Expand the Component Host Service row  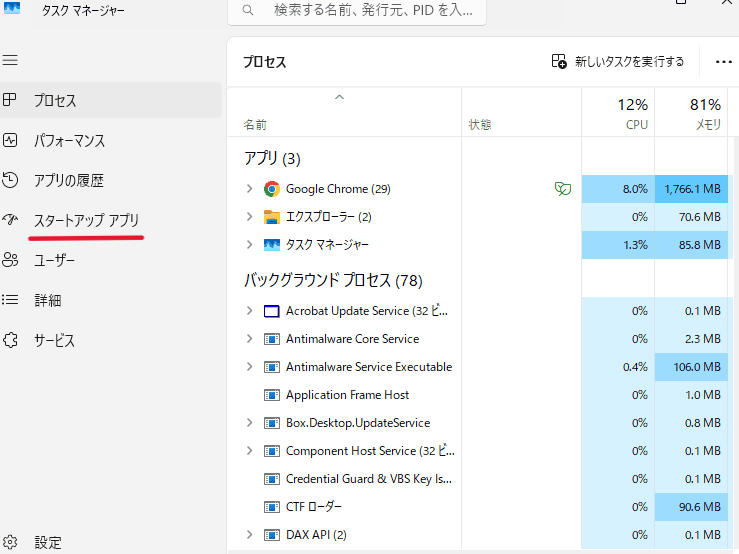tap(249, 451)
